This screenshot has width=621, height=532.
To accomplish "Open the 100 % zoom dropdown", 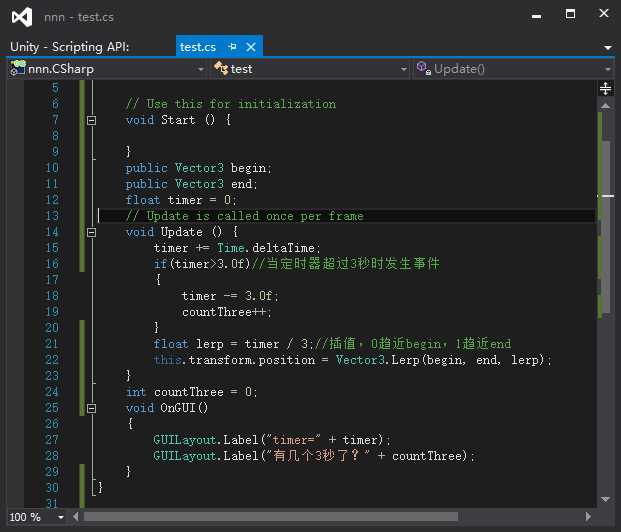I will point(61,517).
